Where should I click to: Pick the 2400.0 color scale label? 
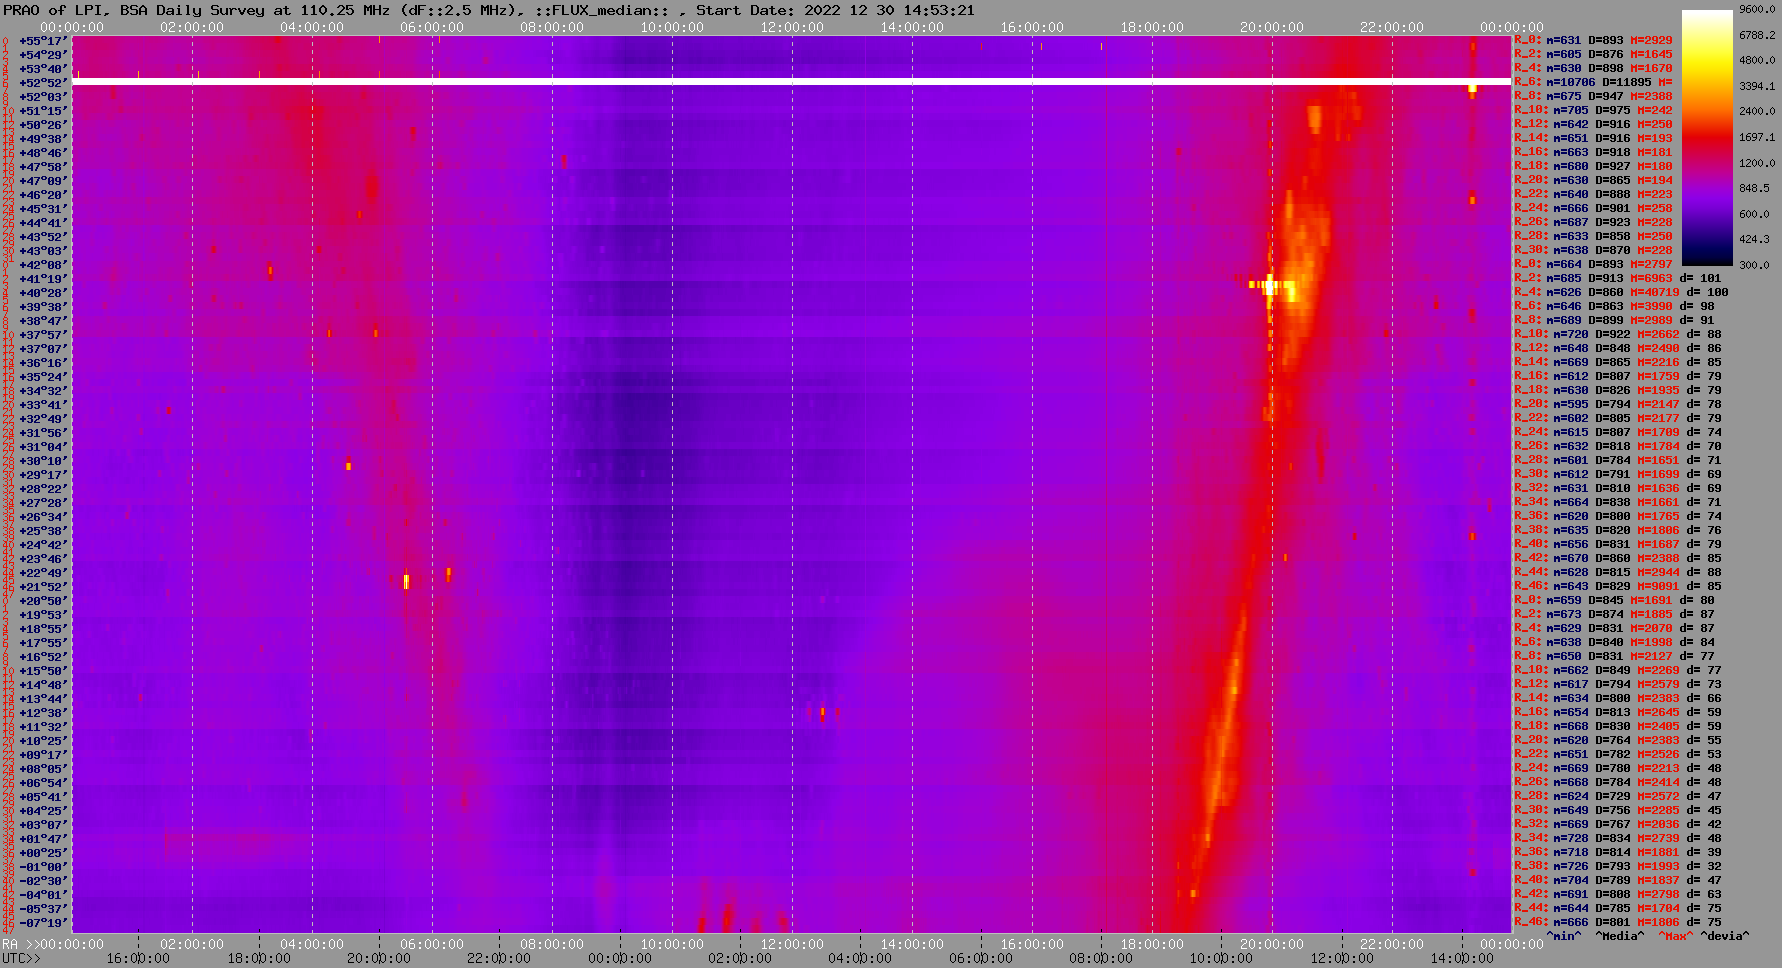click(x=1757, y=111)
